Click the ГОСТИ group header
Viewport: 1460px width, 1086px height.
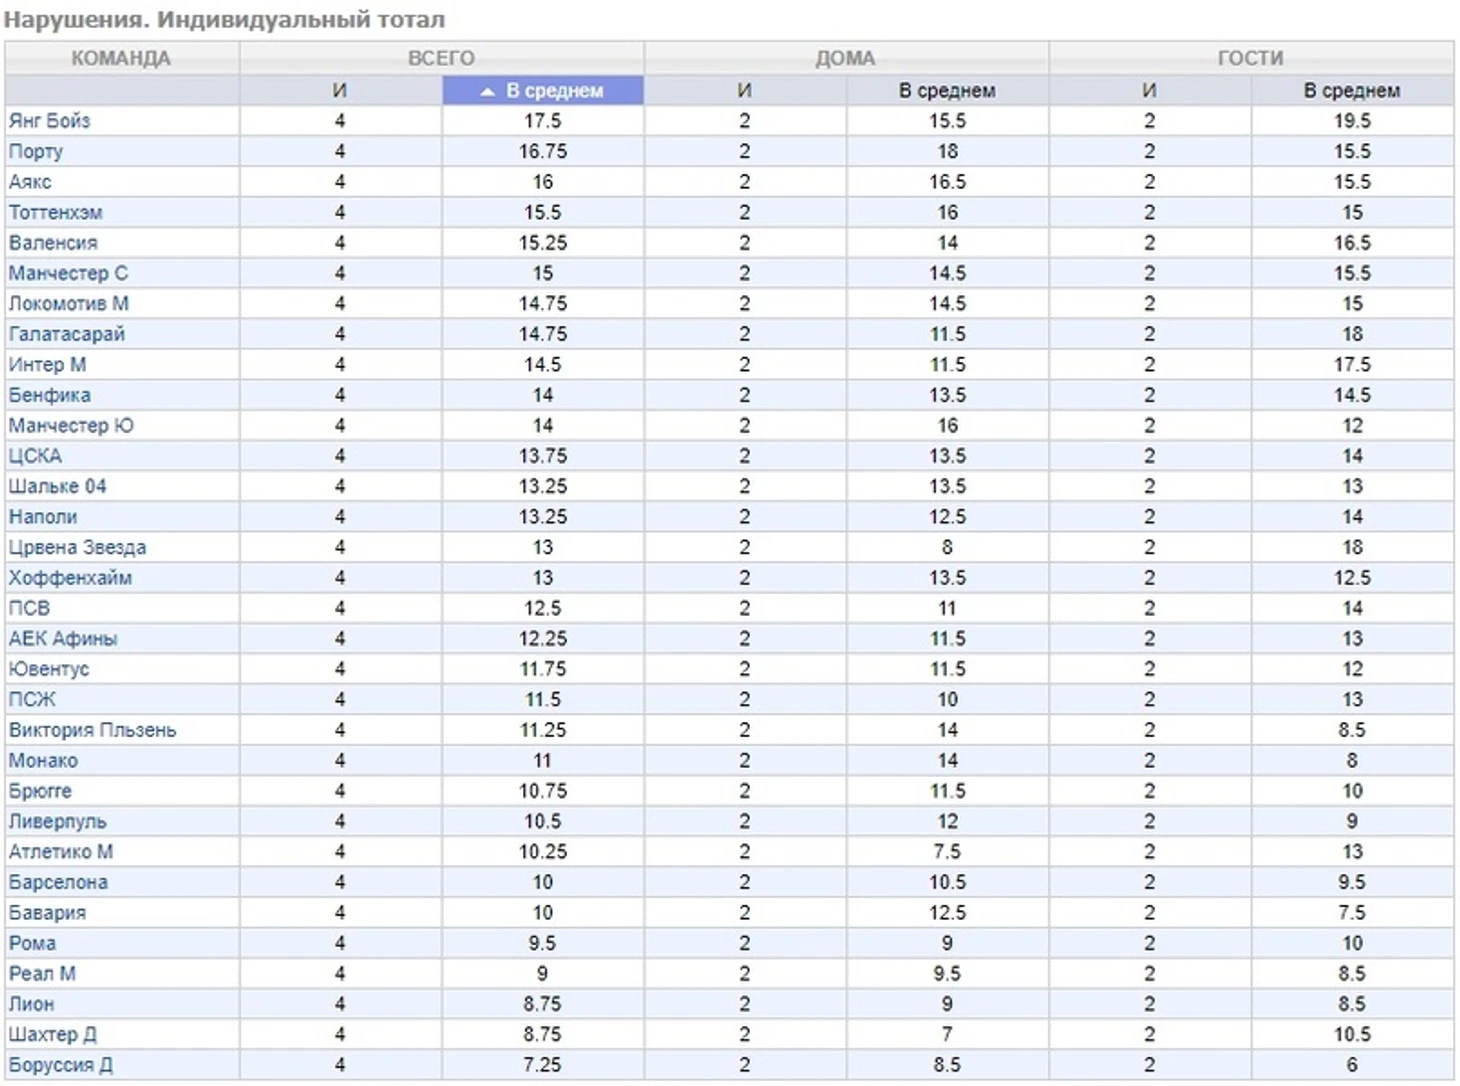pyautogui.click(x=1251, y=58)
